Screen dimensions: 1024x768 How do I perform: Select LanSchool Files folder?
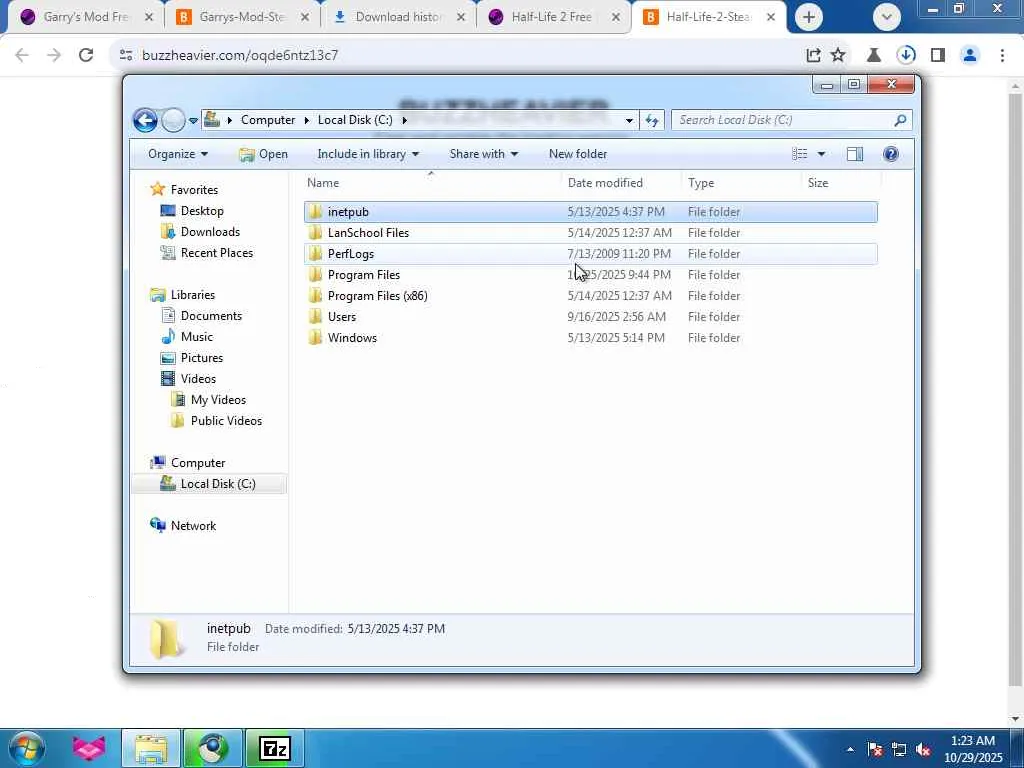click(590, 232)
